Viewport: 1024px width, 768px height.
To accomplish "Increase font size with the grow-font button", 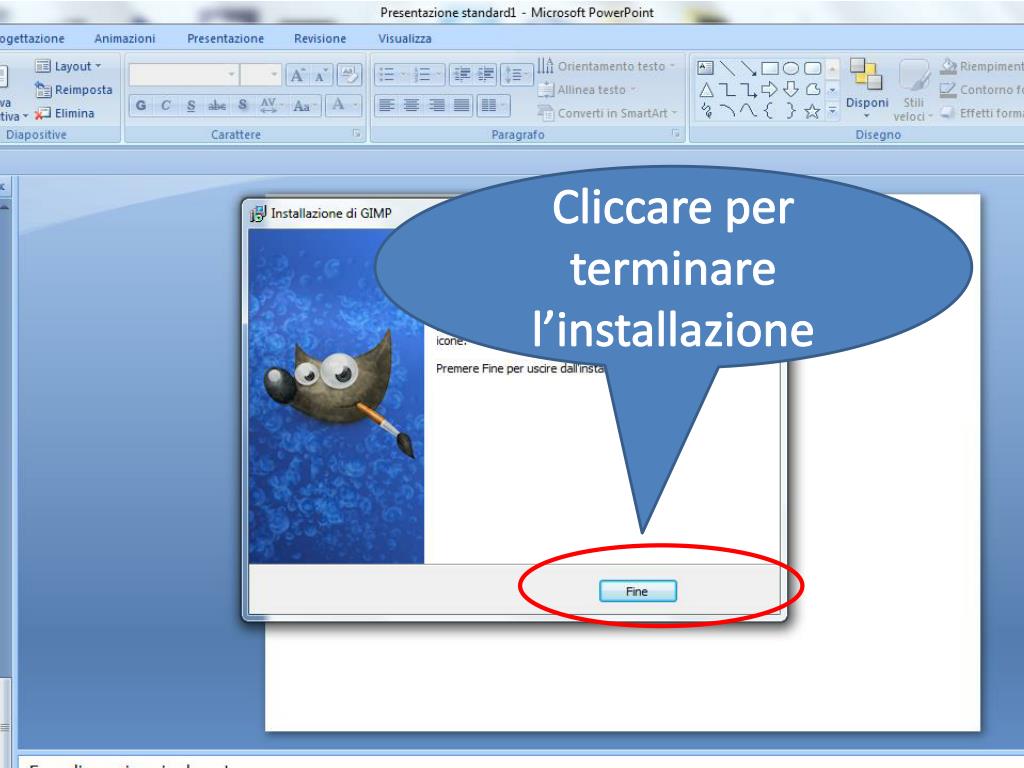I will point(298,75).
